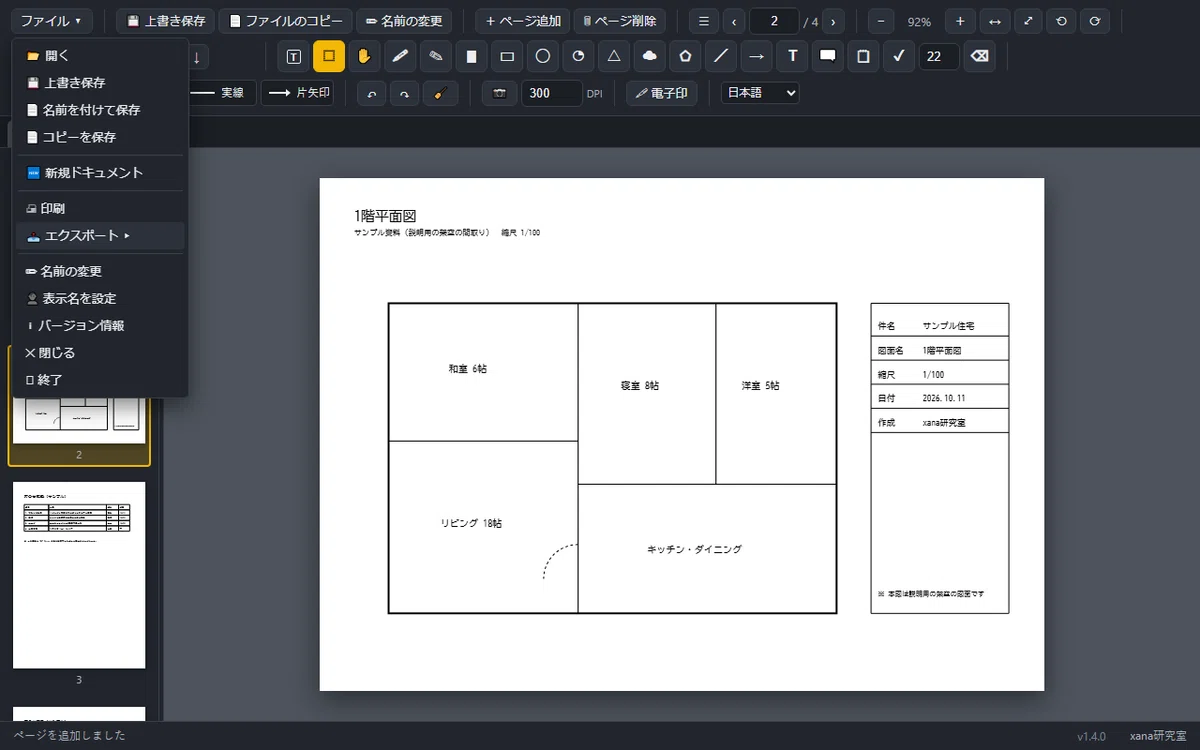The image size is (1200, 750).
Task: Expand the エクスポート submenu
Action: coord(100,236)
